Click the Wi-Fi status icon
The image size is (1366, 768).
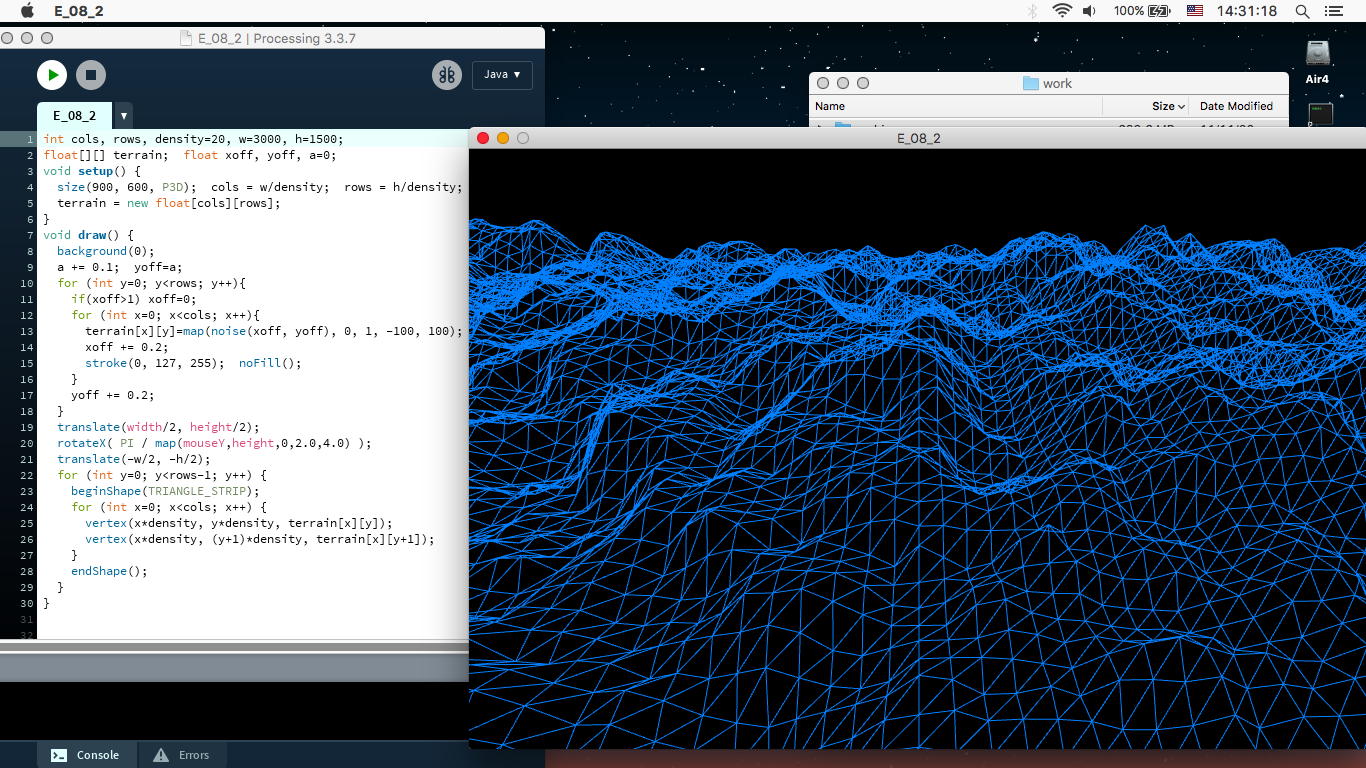coord(1061,11)
